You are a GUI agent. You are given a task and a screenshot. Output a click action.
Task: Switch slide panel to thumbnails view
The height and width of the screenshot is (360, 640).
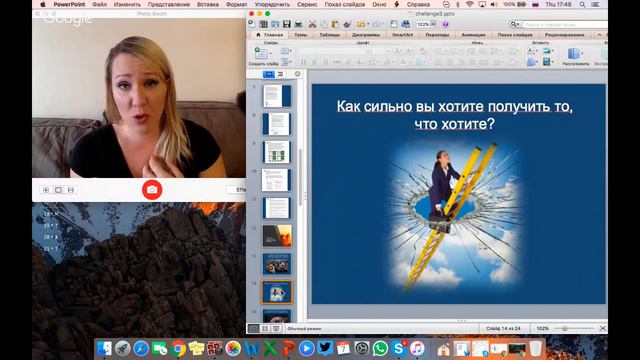coord(269,74)
